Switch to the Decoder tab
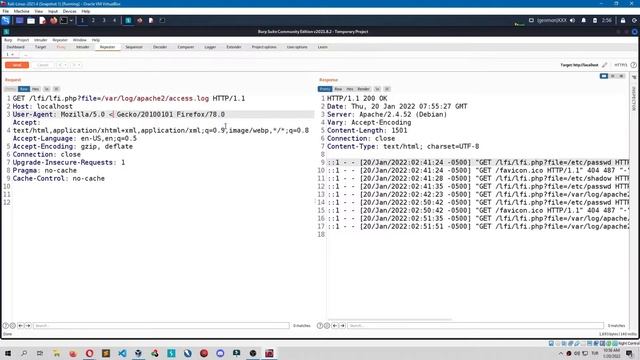The image size is (640, 360). pyautogui.click(x=160, y=47)
